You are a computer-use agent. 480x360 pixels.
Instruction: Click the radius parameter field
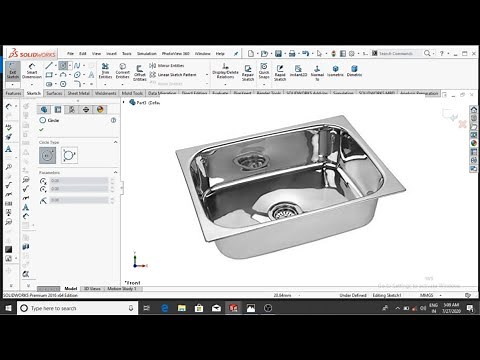click(79, 200)
